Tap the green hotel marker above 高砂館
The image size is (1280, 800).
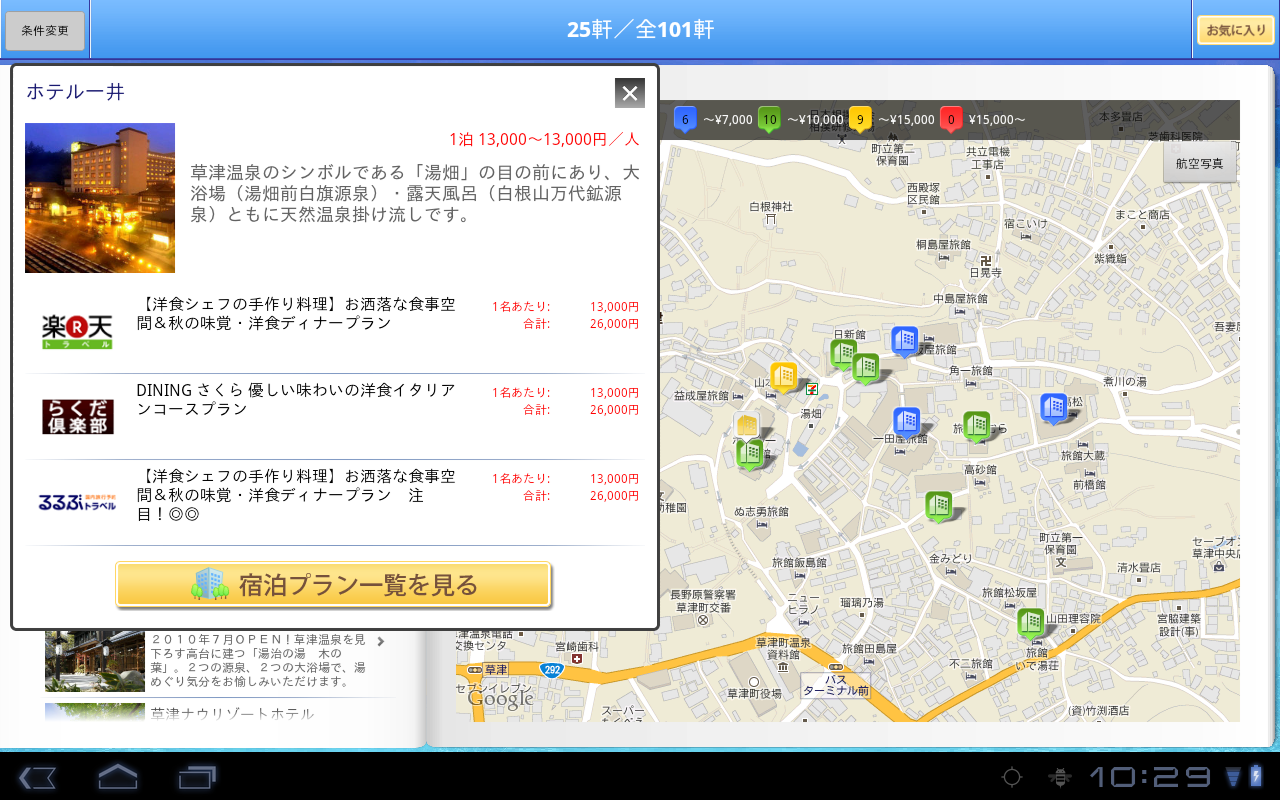(x=976, y=426)
